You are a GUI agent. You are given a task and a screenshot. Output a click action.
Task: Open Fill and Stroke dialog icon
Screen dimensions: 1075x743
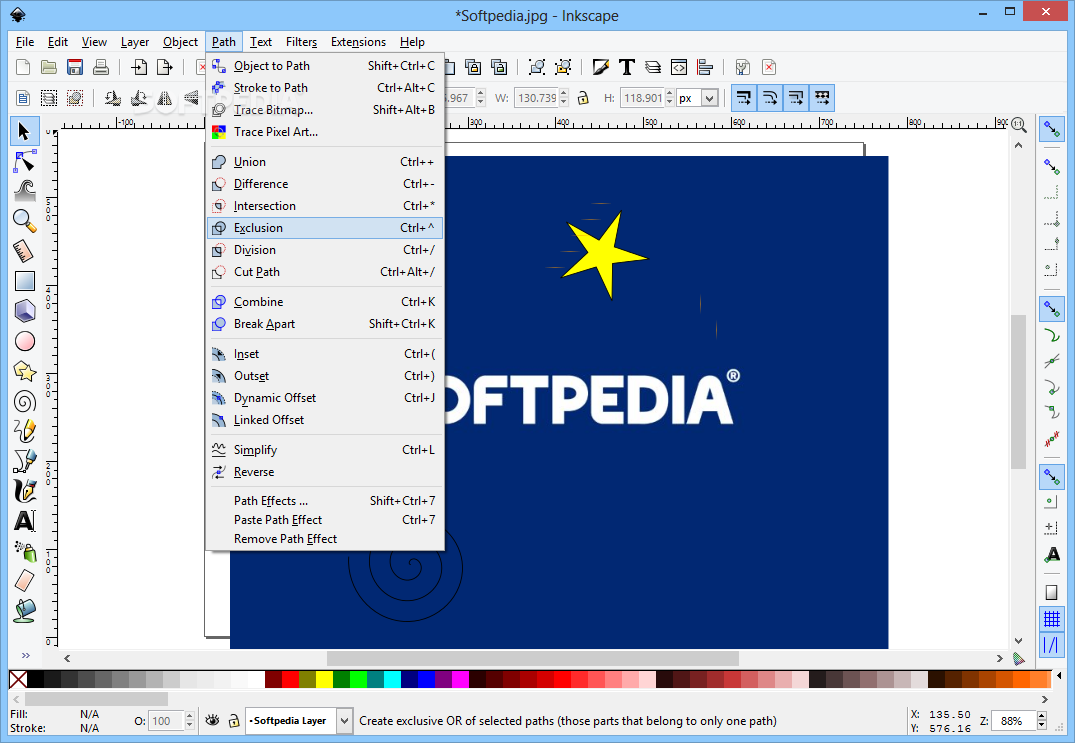(x=601, y=67)
